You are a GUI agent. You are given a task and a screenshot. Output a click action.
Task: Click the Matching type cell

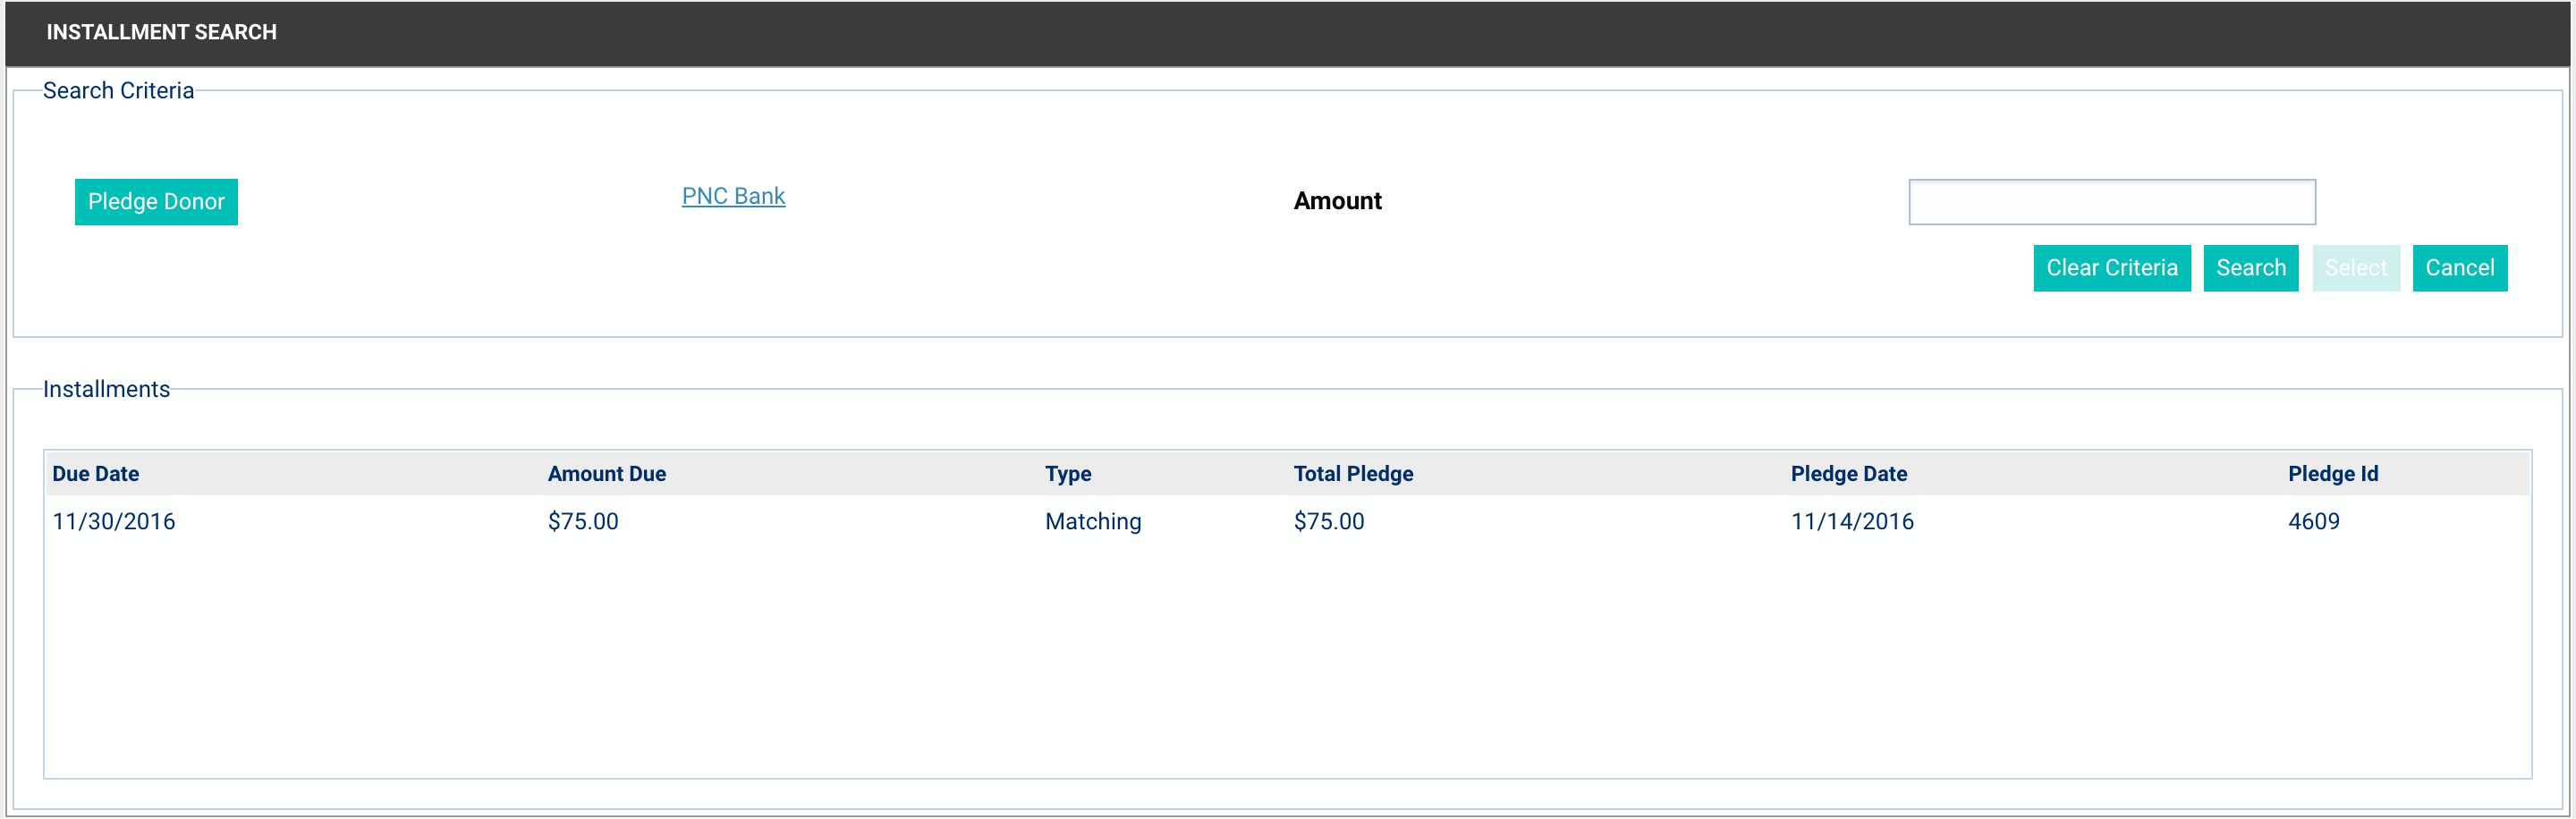click(1093, 521)
